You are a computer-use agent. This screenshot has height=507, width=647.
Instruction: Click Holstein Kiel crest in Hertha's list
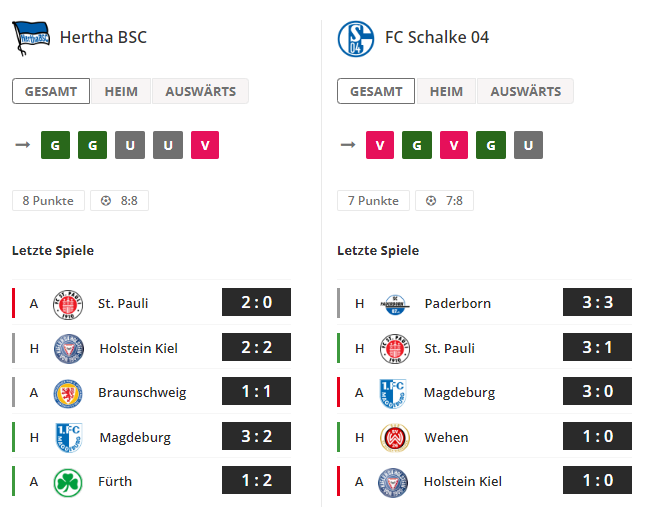tap(69, 349)
